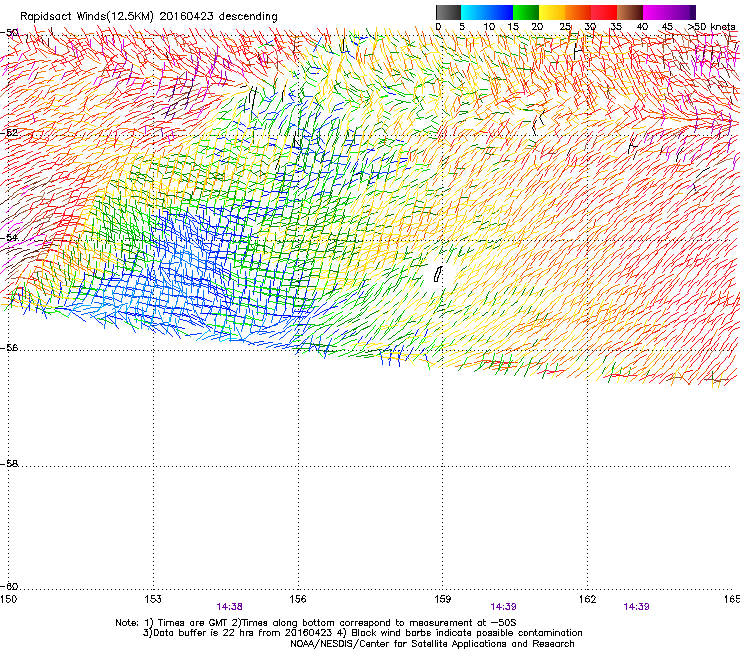The height and width of the screenshot is (650, 740).
Task: Click the purple '14:39' stamp right of longitude 162
Action: tap(636, 607)
